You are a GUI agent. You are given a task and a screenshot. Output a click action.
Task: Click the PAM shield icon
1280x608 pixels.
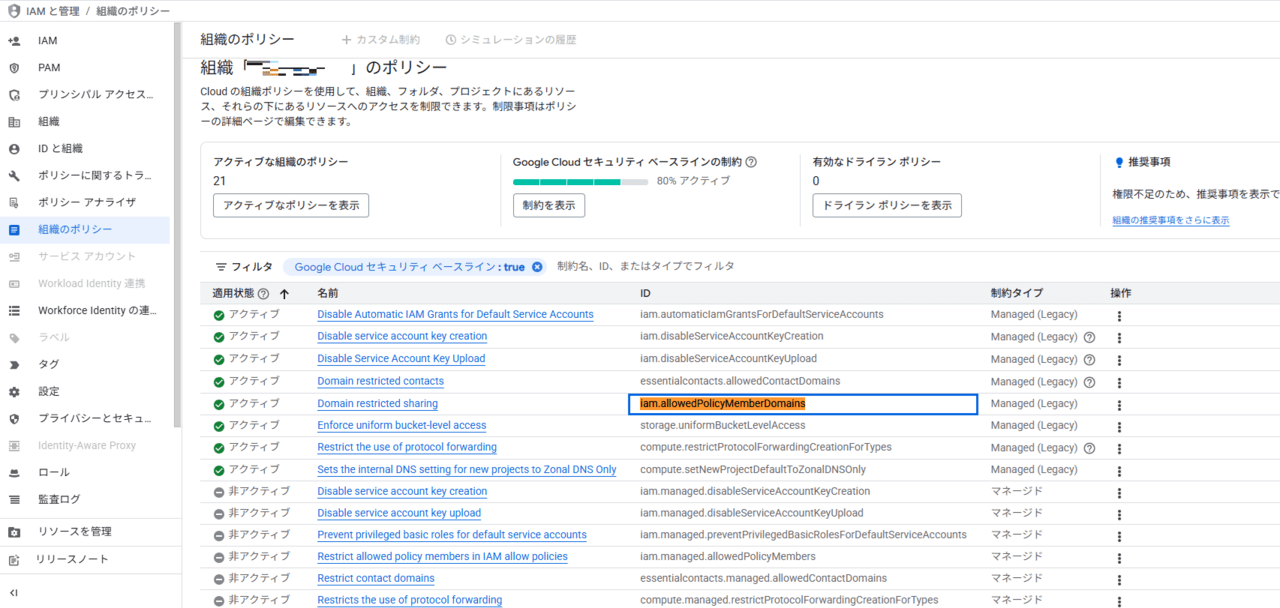(14, 68)
